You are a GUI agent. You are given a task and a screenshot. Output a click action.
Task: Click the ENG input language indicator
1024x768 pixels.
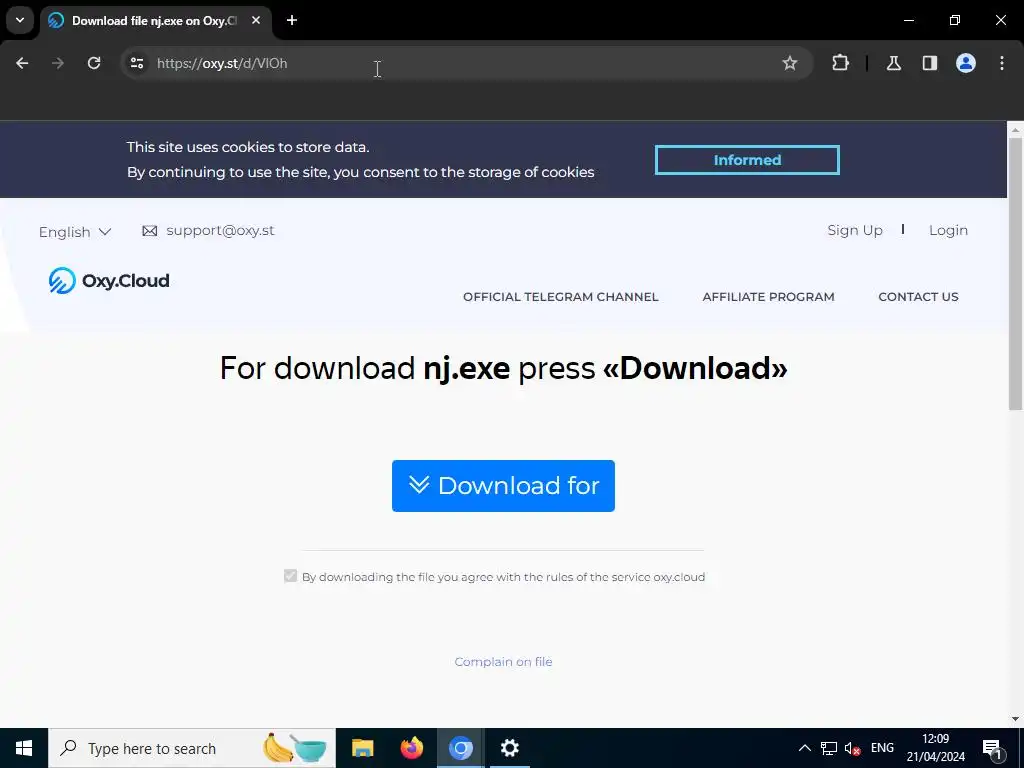point(882,748)
